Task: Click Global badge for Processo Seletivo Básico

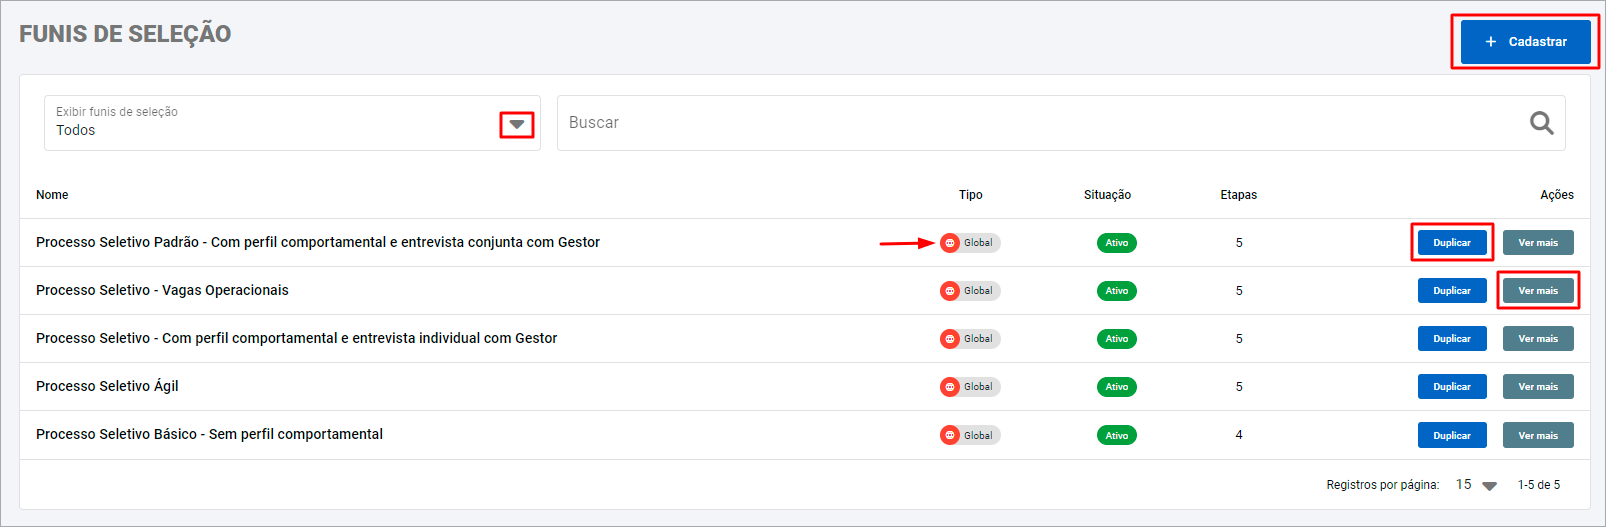Action: (970, 435)
